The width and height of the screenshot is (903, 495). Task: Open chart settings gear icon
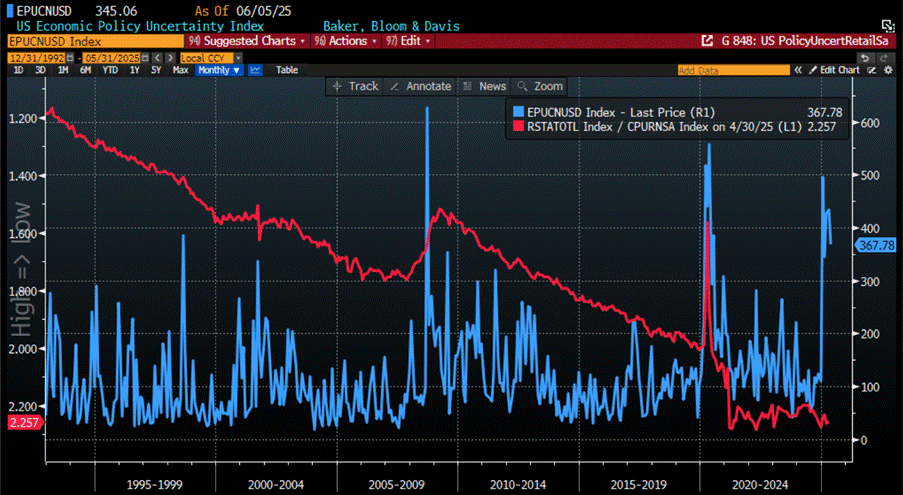[887, 70]
